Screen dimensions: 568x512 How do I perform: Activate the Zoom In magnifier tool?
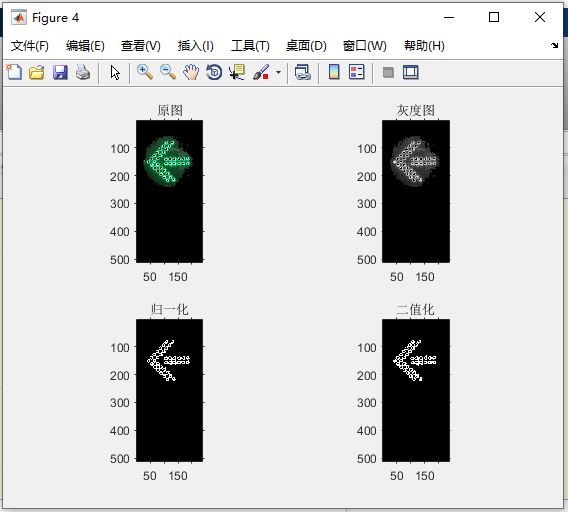coord(145,72)
